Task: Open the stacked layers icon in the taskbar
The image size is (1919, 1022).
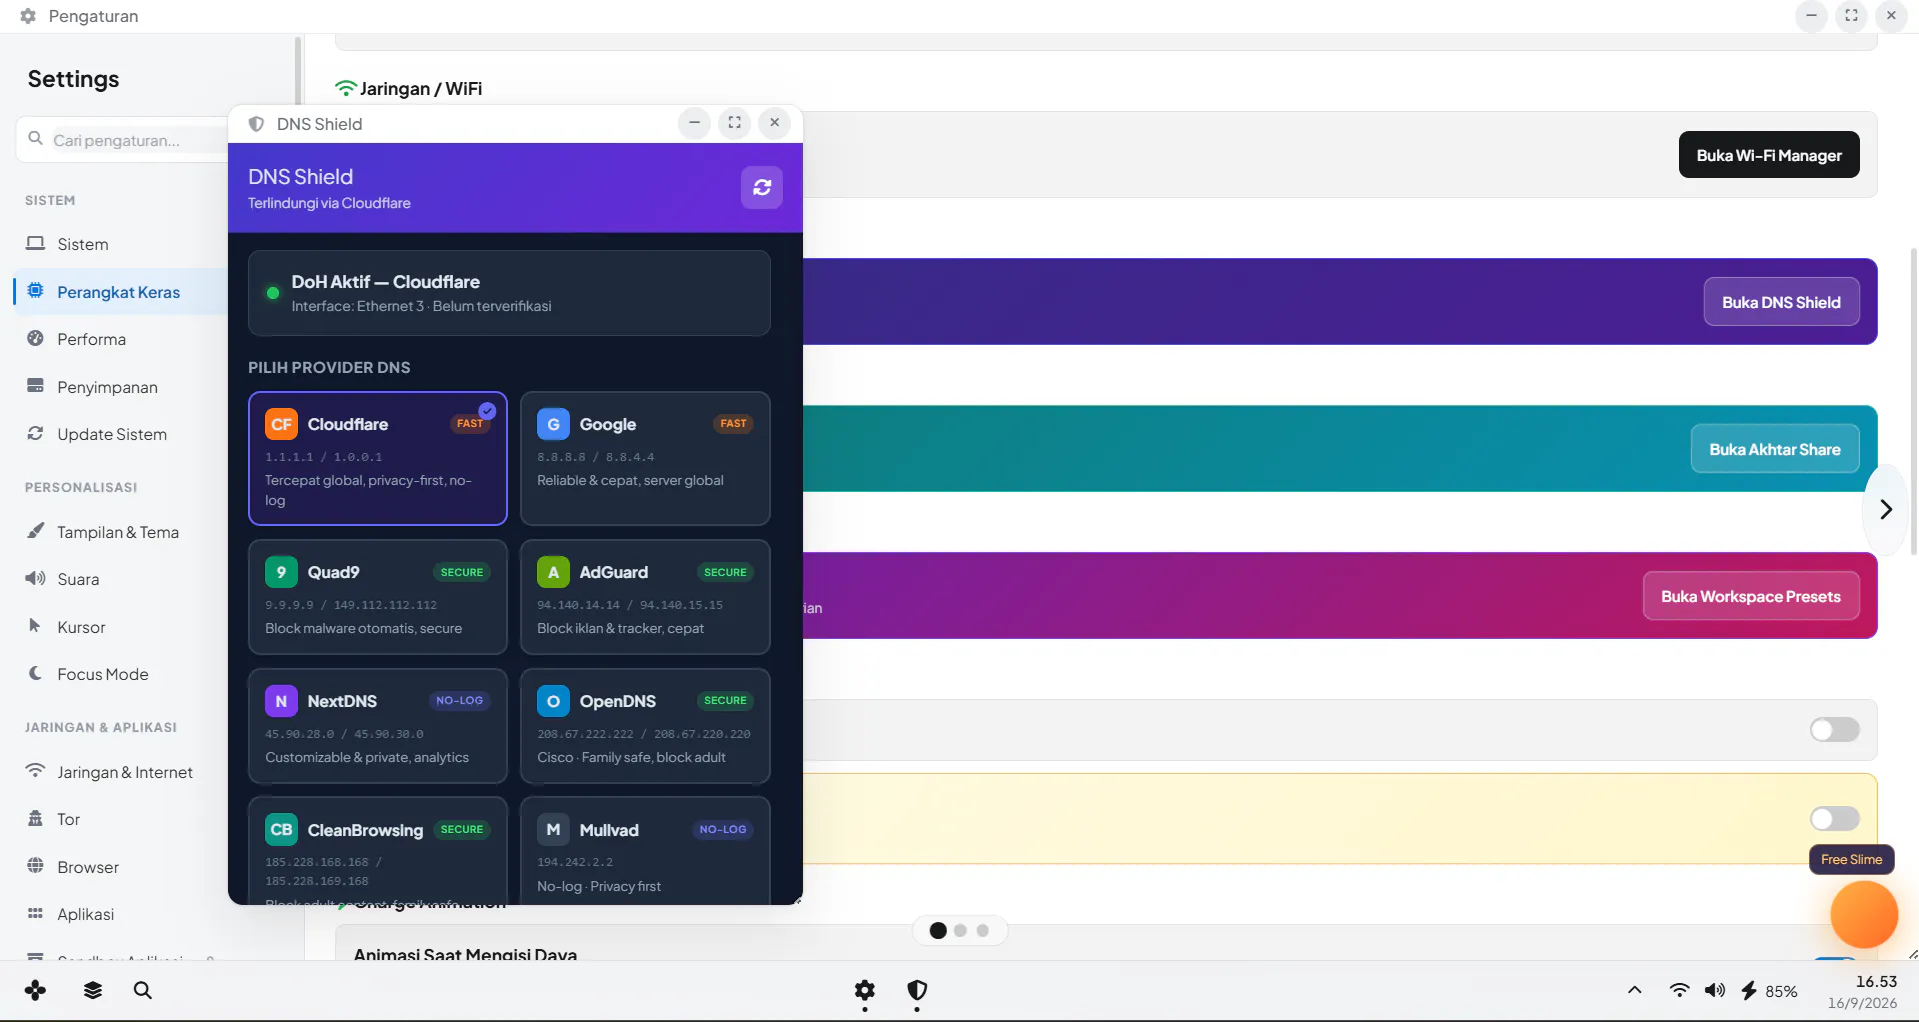Action: click(x=93, y=990)
